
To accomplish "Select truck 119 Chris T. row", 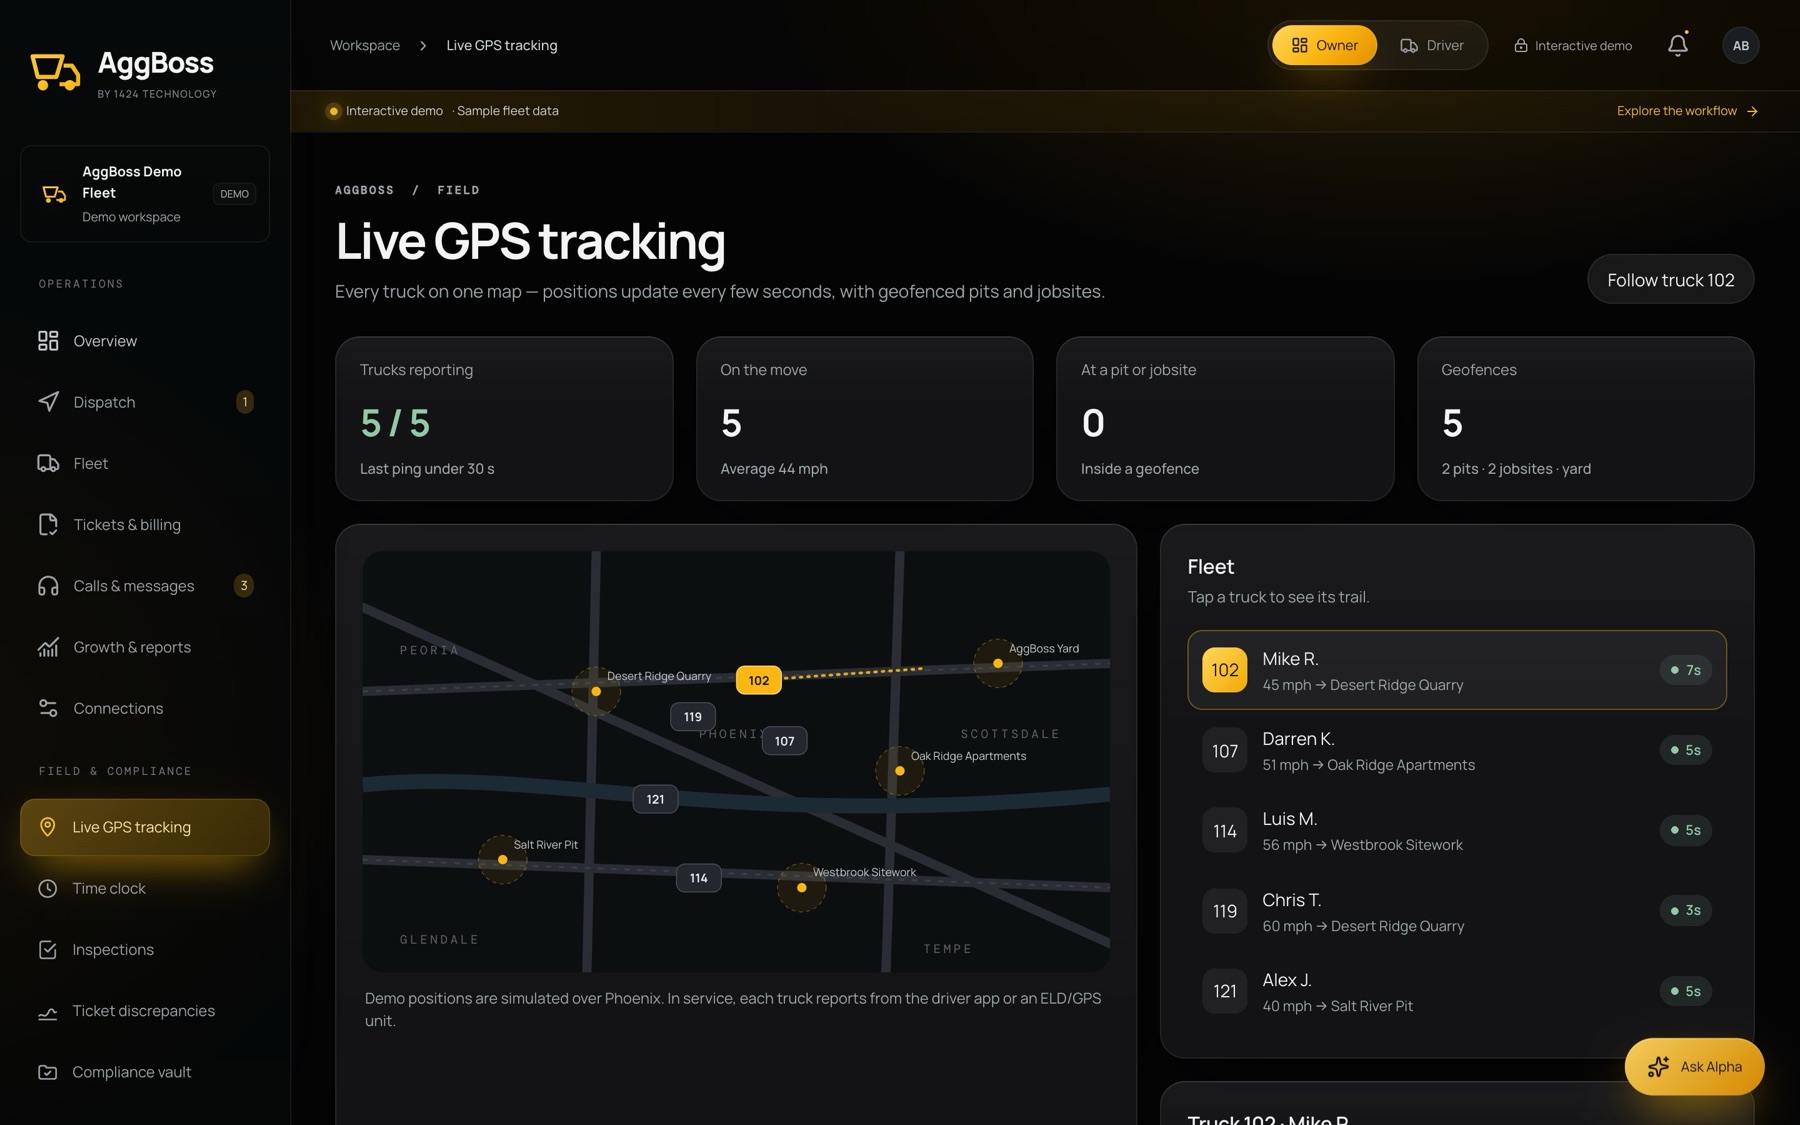I will 1456,911.
